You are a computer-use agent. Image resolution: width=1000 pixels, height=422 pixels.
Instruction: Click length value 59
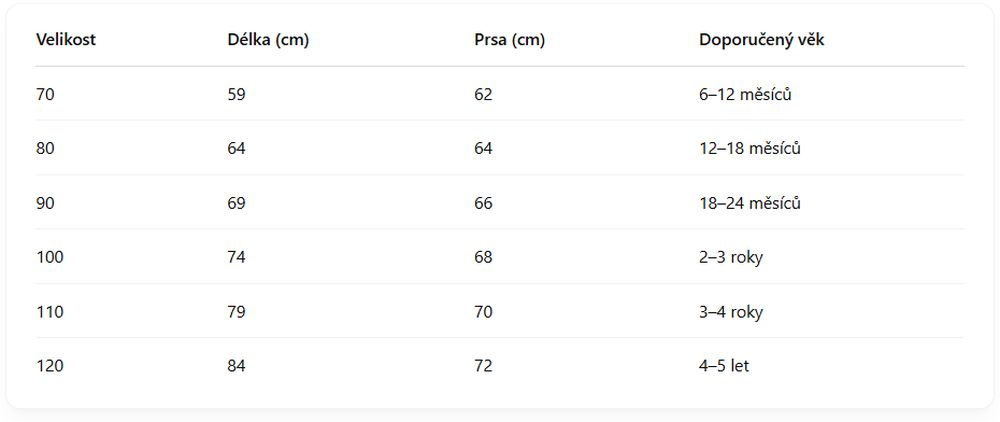coord(236,94)
